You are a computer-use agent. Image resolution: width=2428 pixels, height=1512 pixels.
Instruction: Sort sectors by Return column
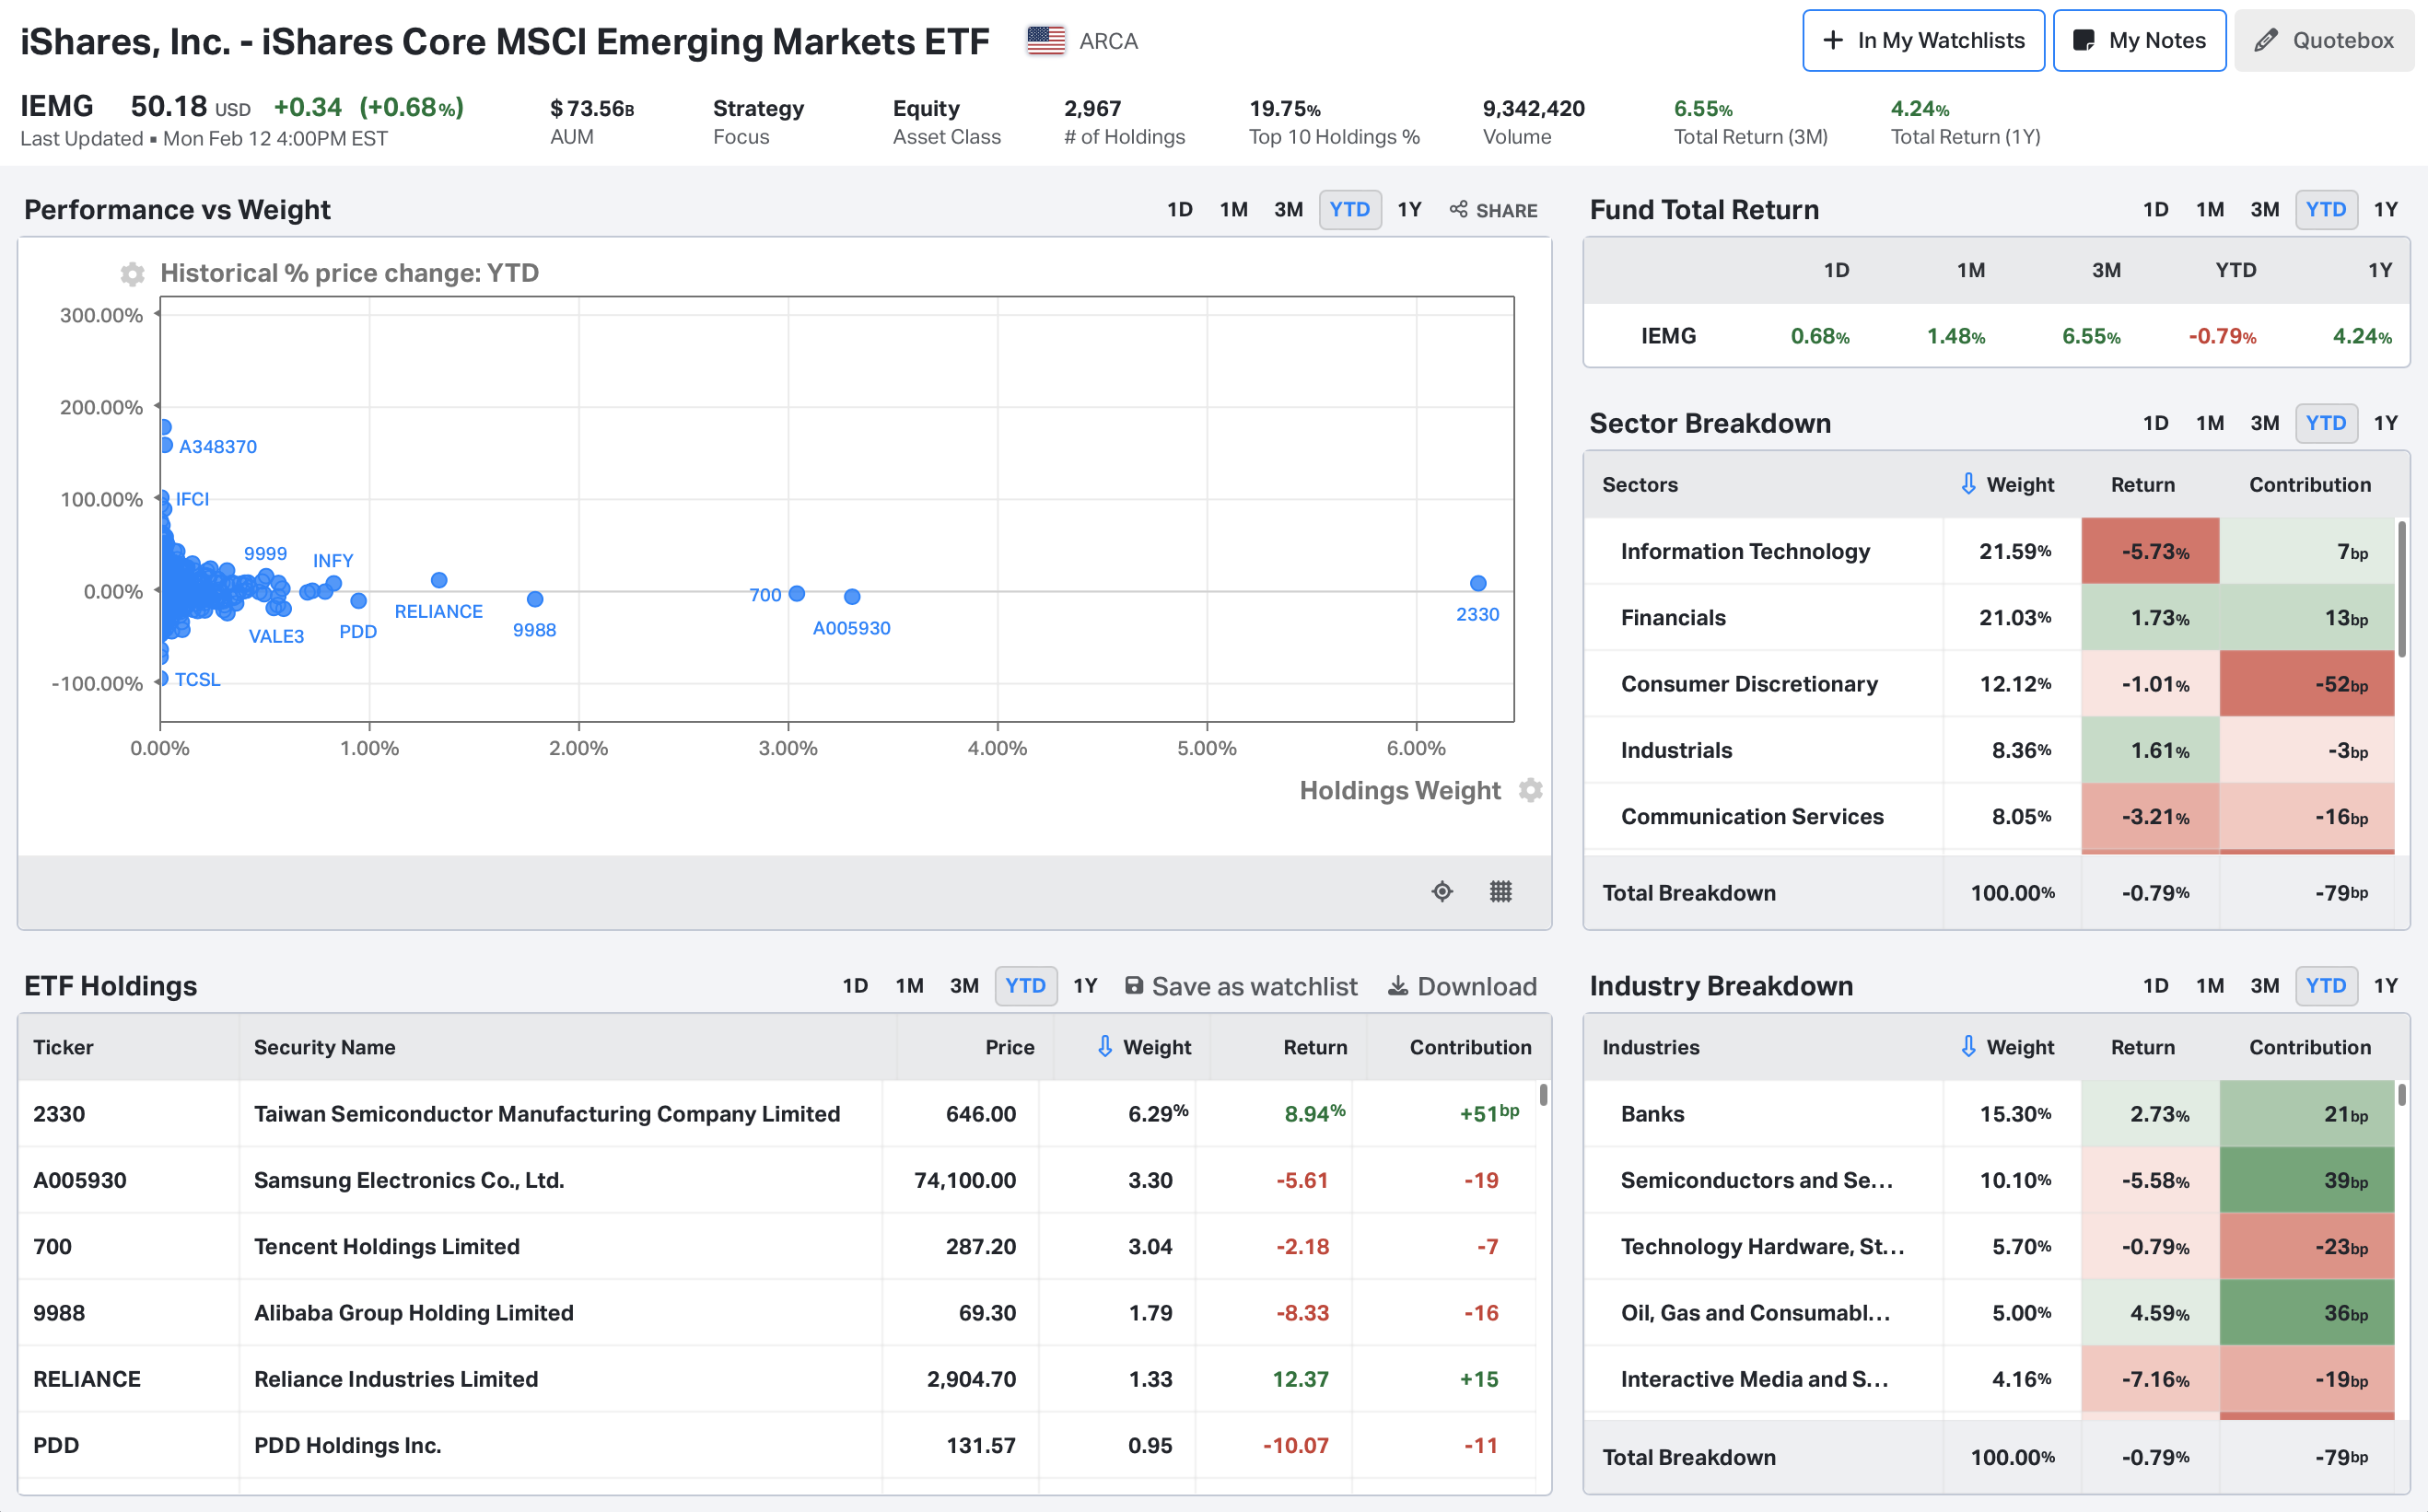(2143, 484)
